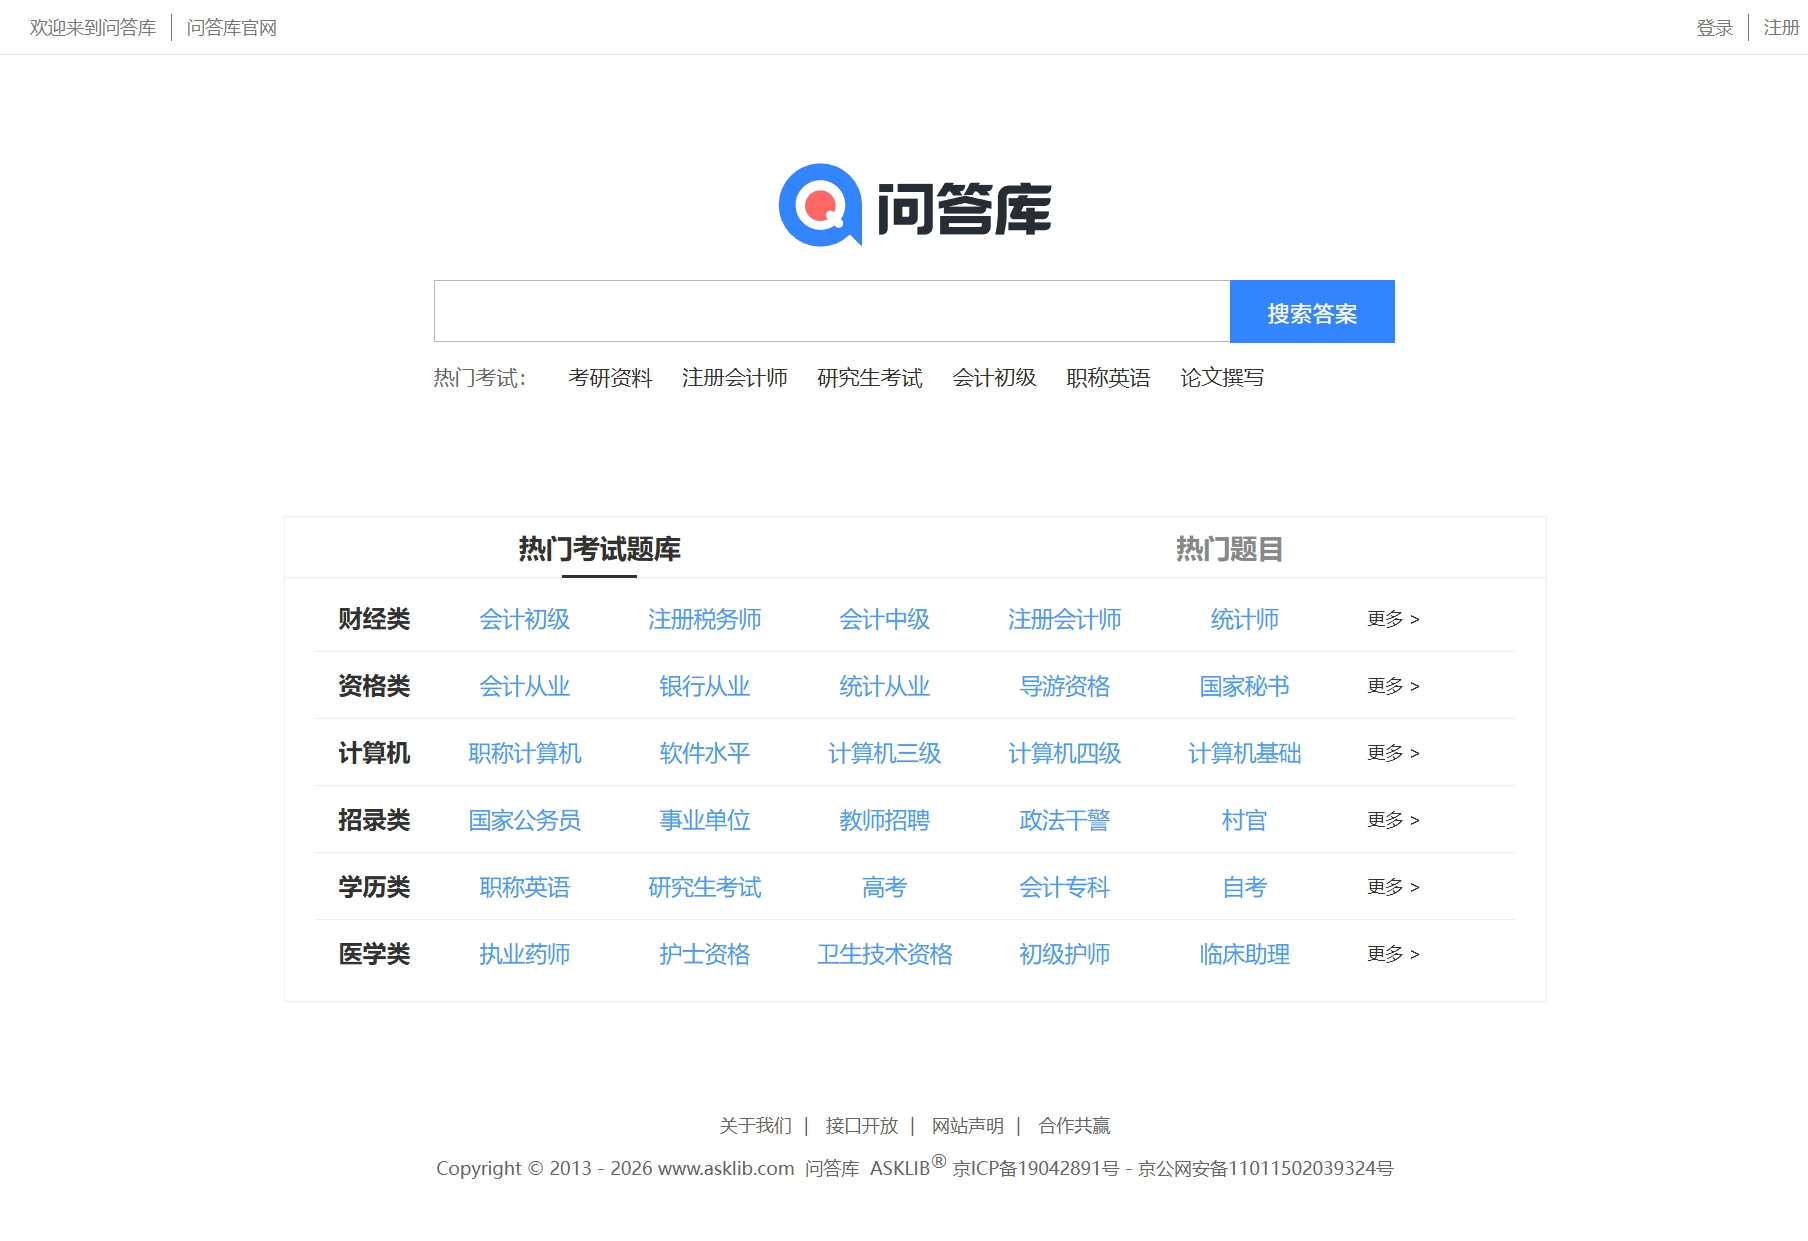Expand 更多 for the 计算机 row
This screenshot has height=1241, width=1808.
click(1390, 753)
